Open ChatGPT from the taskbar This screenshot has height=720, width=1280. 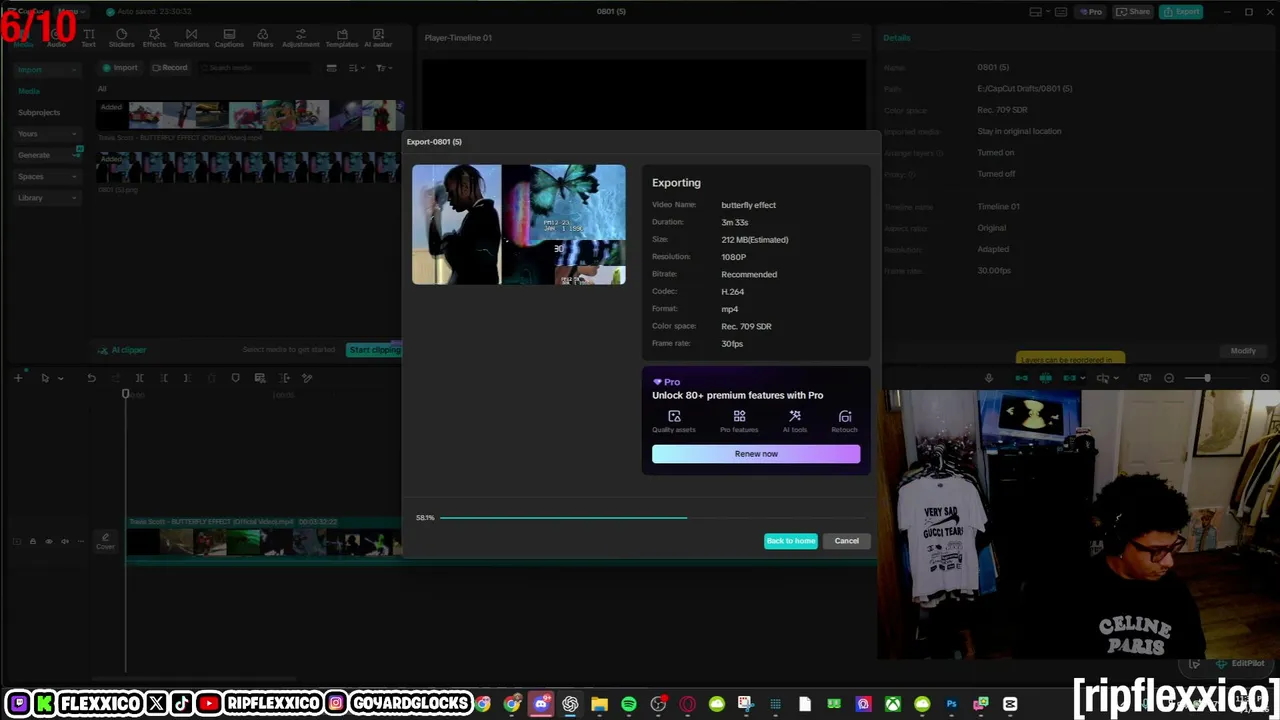570,704
